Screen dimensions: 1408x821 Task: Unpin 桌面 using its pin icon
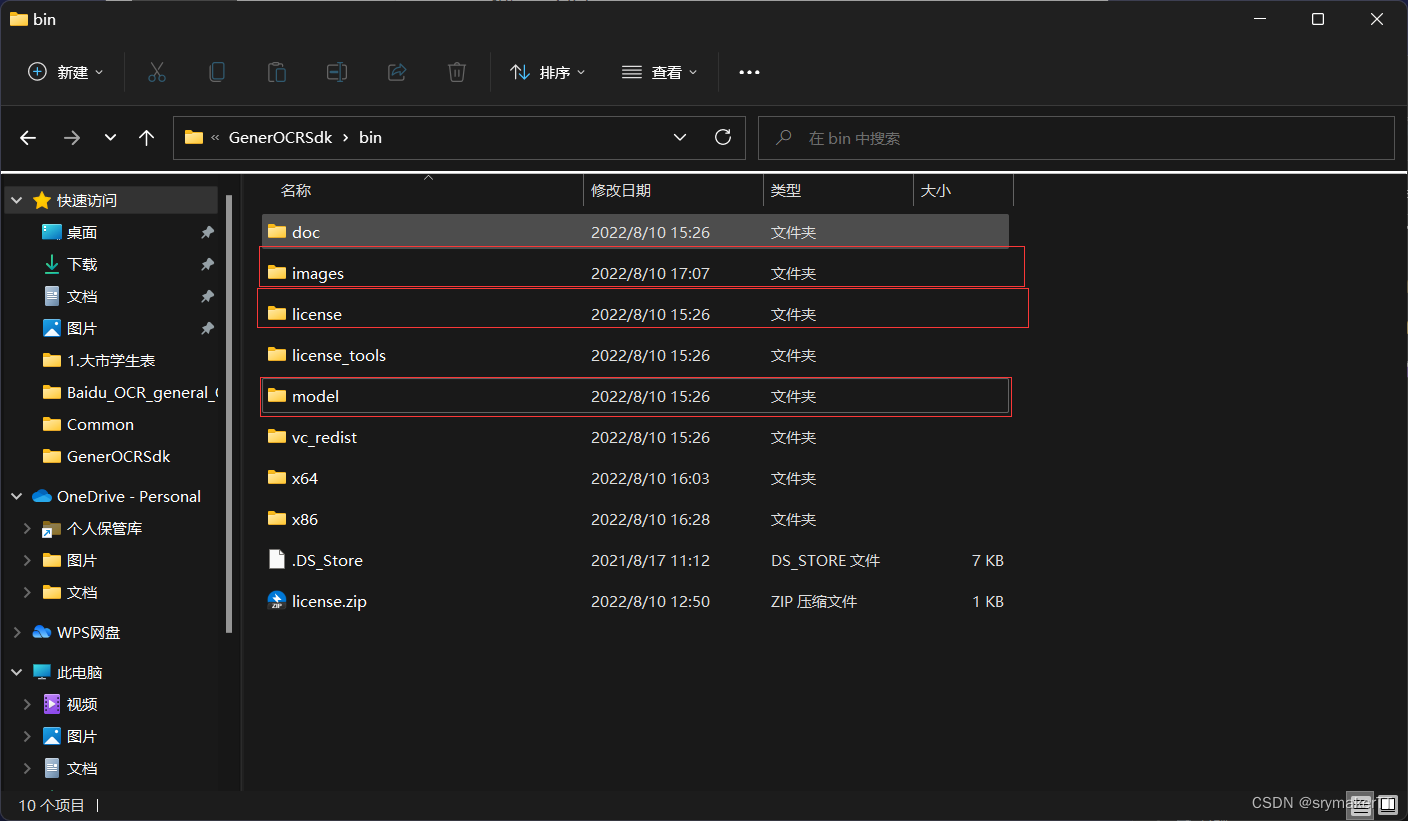pos(207,233)
